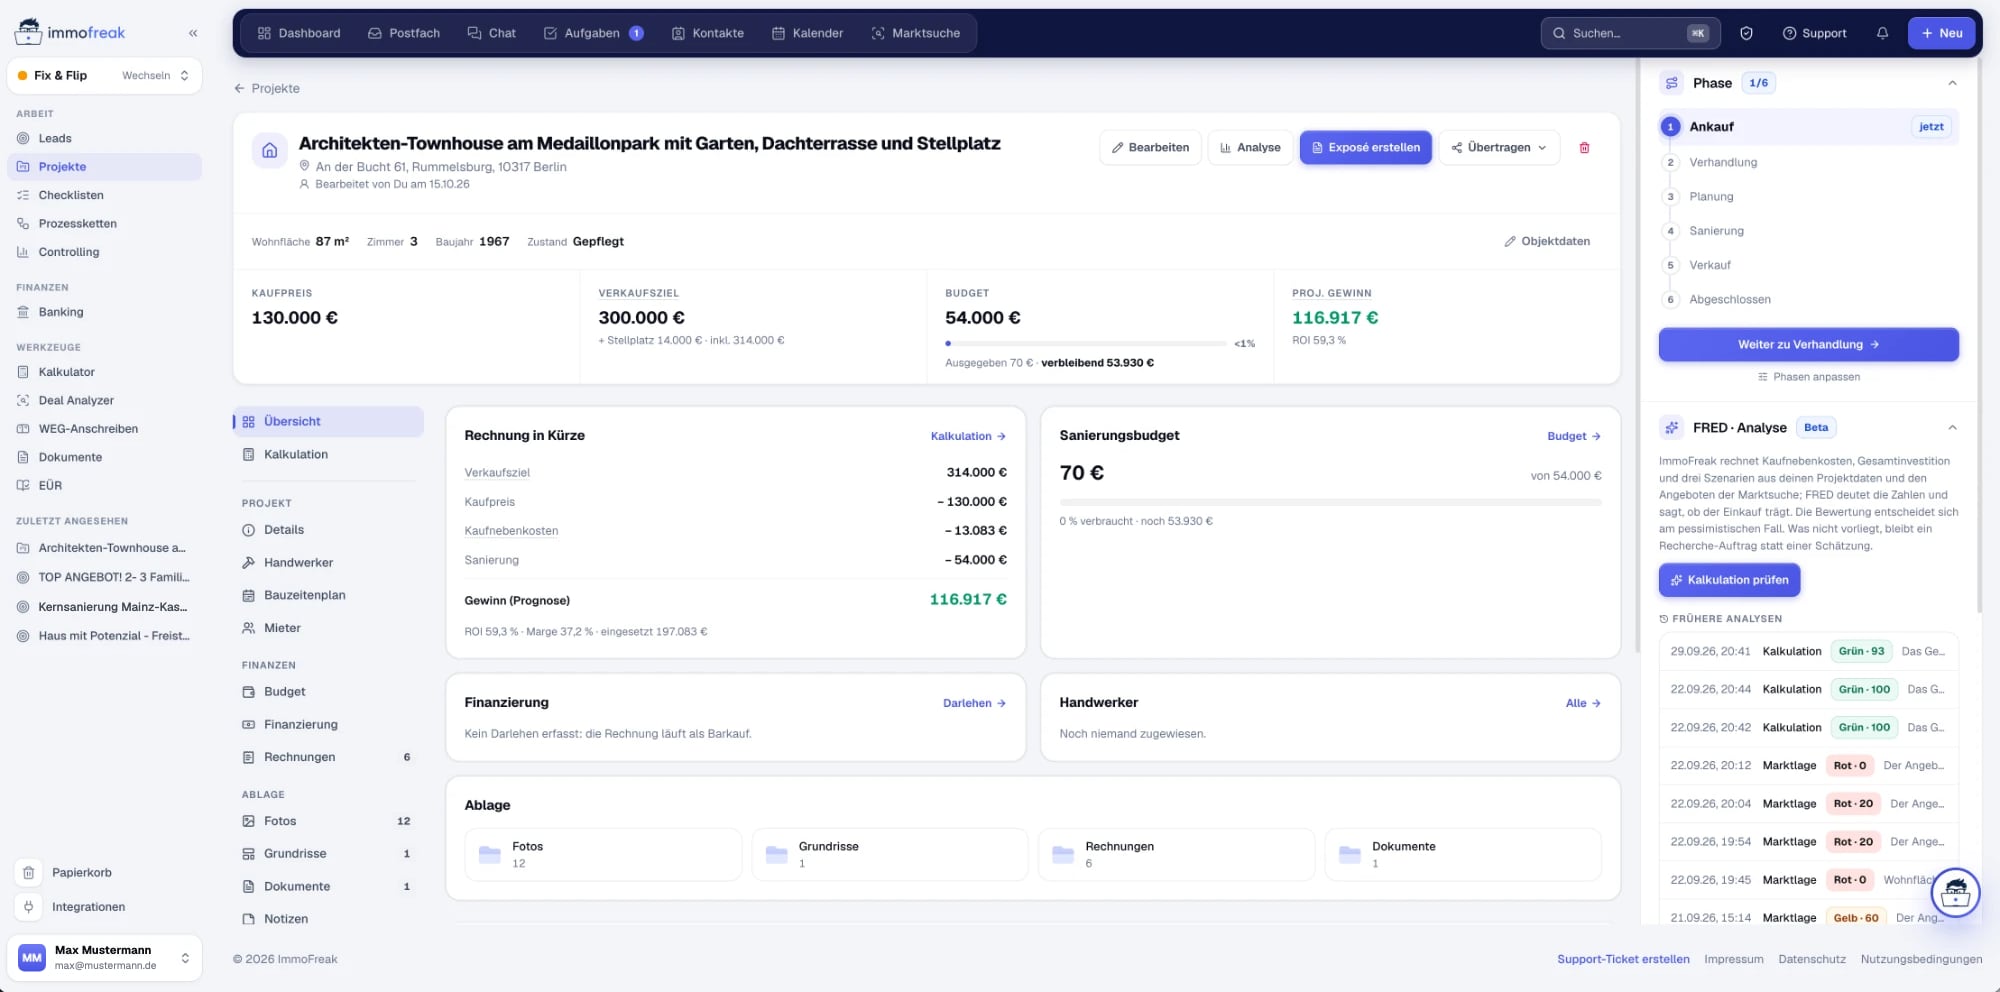Open the Grundrisse folder card

(889, 854)
